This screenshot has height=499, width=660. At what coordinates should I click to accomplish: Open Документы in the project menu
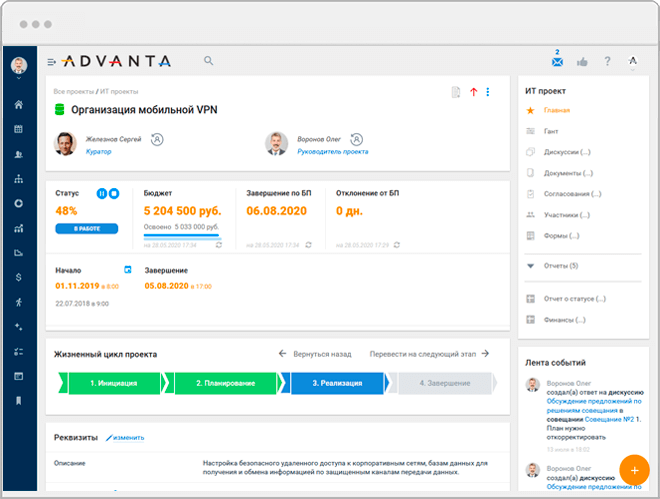click(x=567, y=173)
